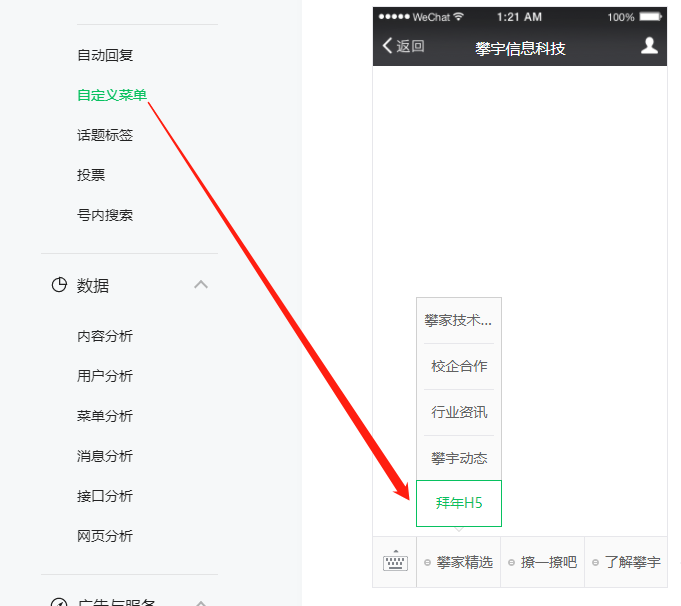This screenshot has width=681, height=606.
Task: Select the 撩一撩吧 bottom menu
Action: tap(543, 562)
